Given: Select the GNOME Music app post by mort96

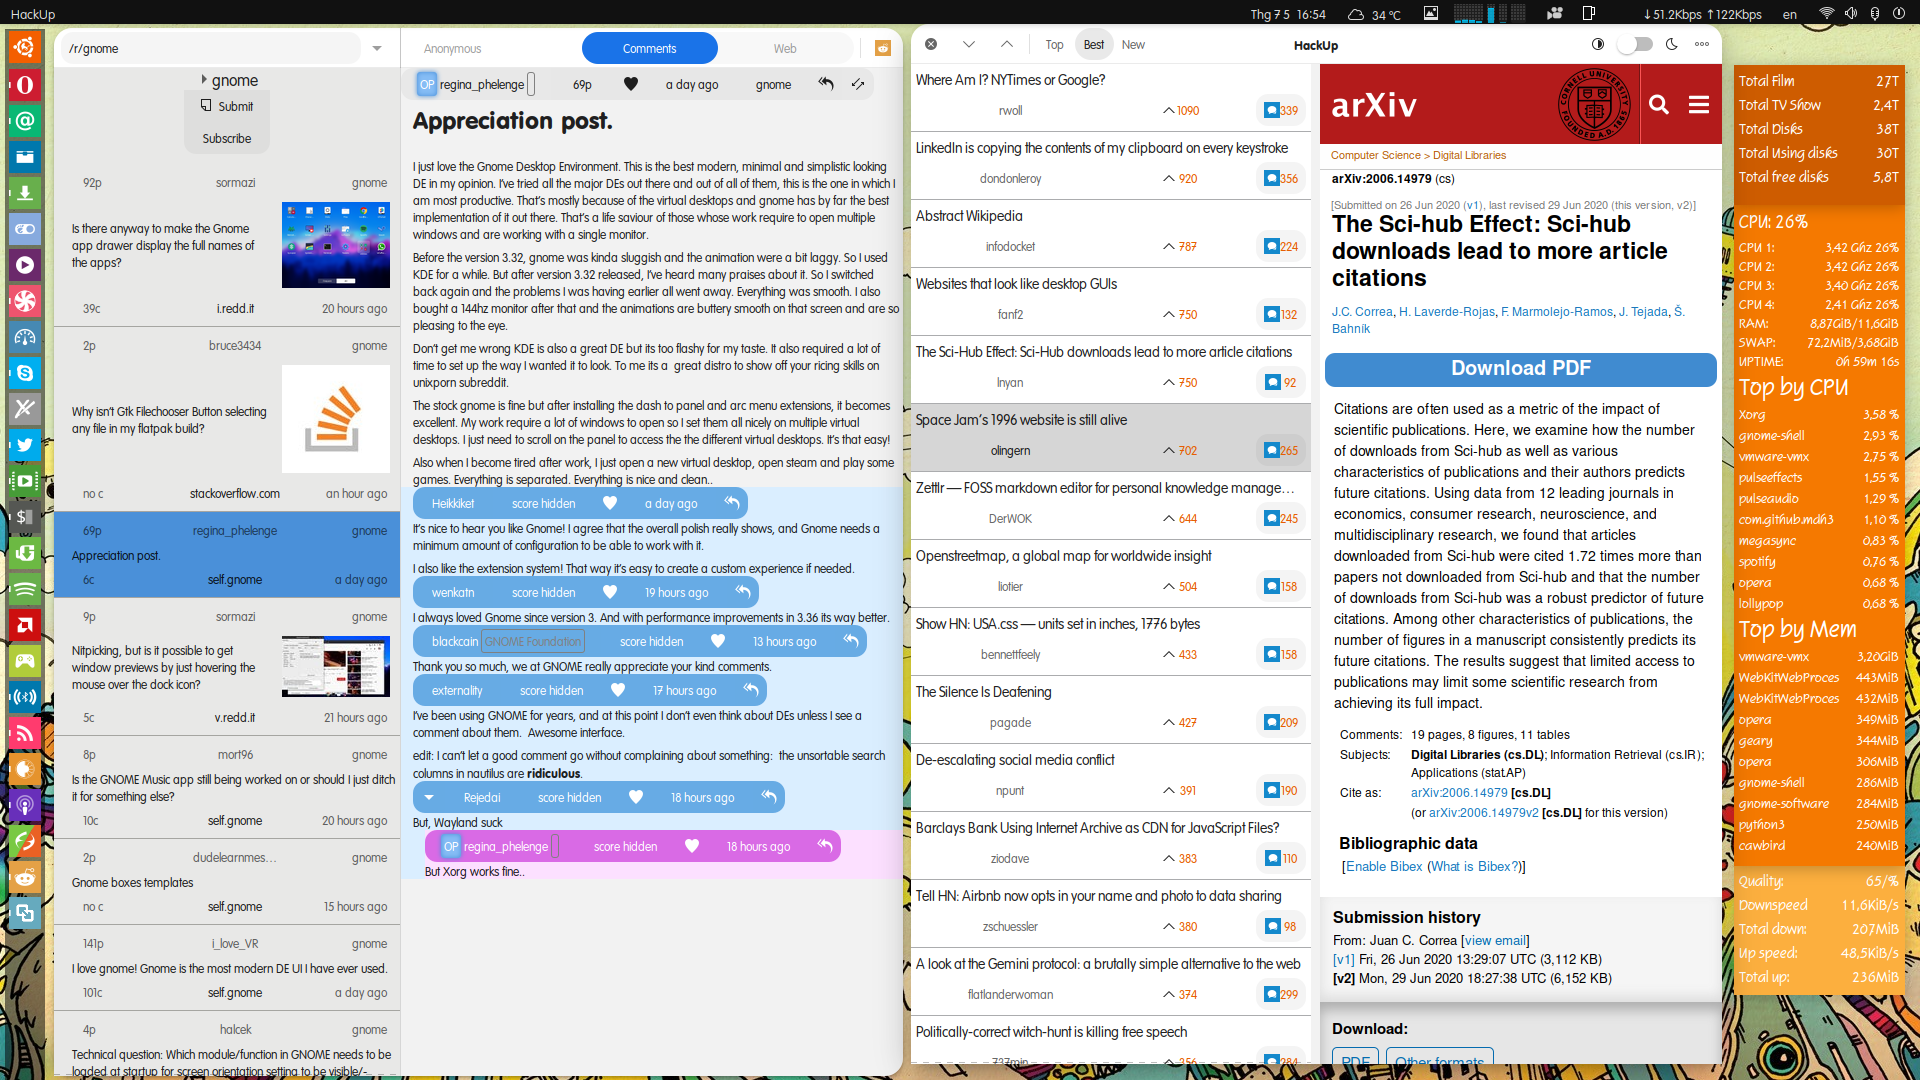Looking at the screenshot, I should (x=228, y=787).
